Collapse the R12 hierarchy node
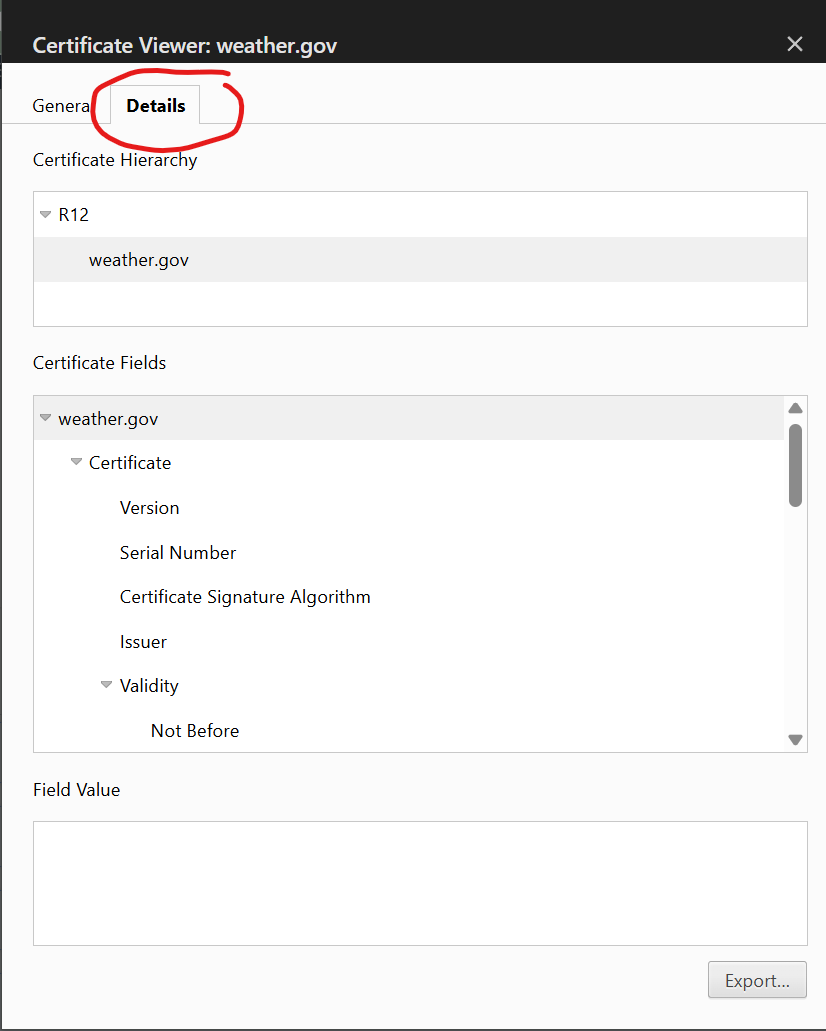 (45, 214)
